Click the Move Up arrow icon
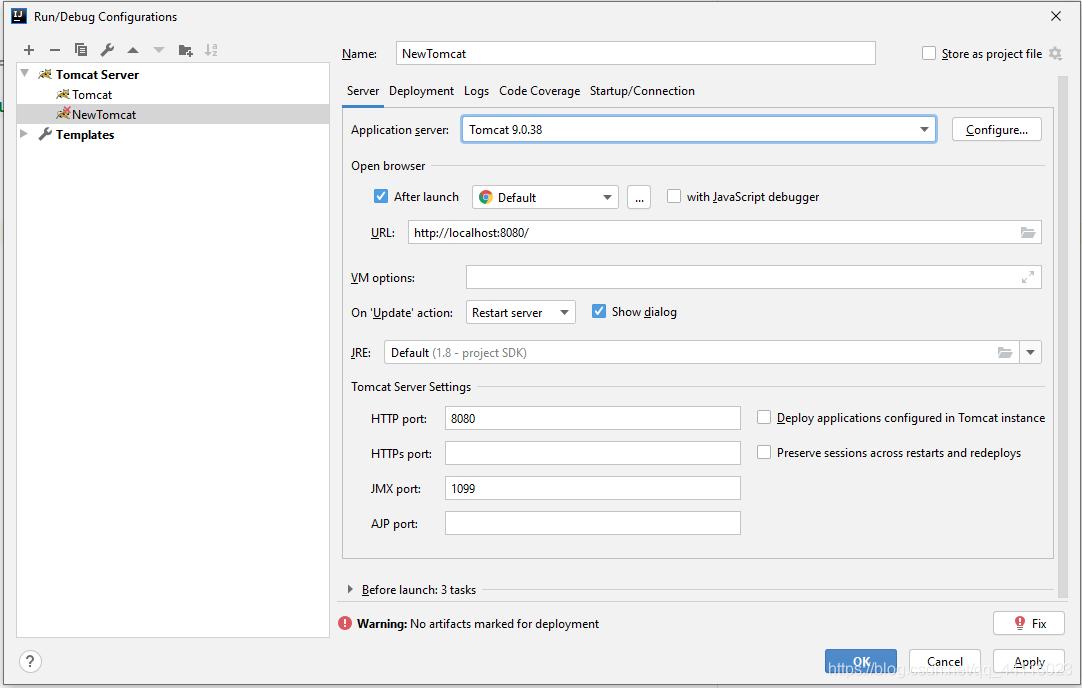Screen dimensions: 1082x688 point(133,50)
